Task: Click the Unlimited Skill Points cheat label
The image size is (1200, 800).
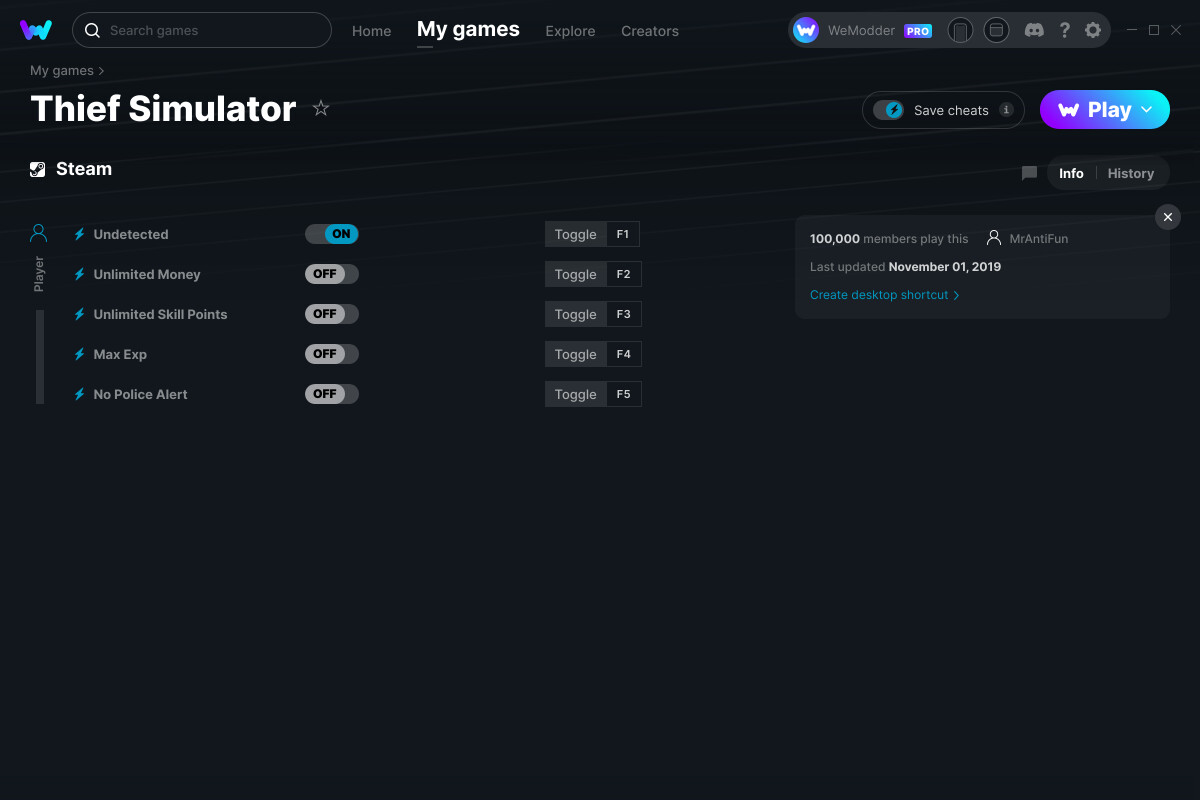Action: (x=161, y=314)
